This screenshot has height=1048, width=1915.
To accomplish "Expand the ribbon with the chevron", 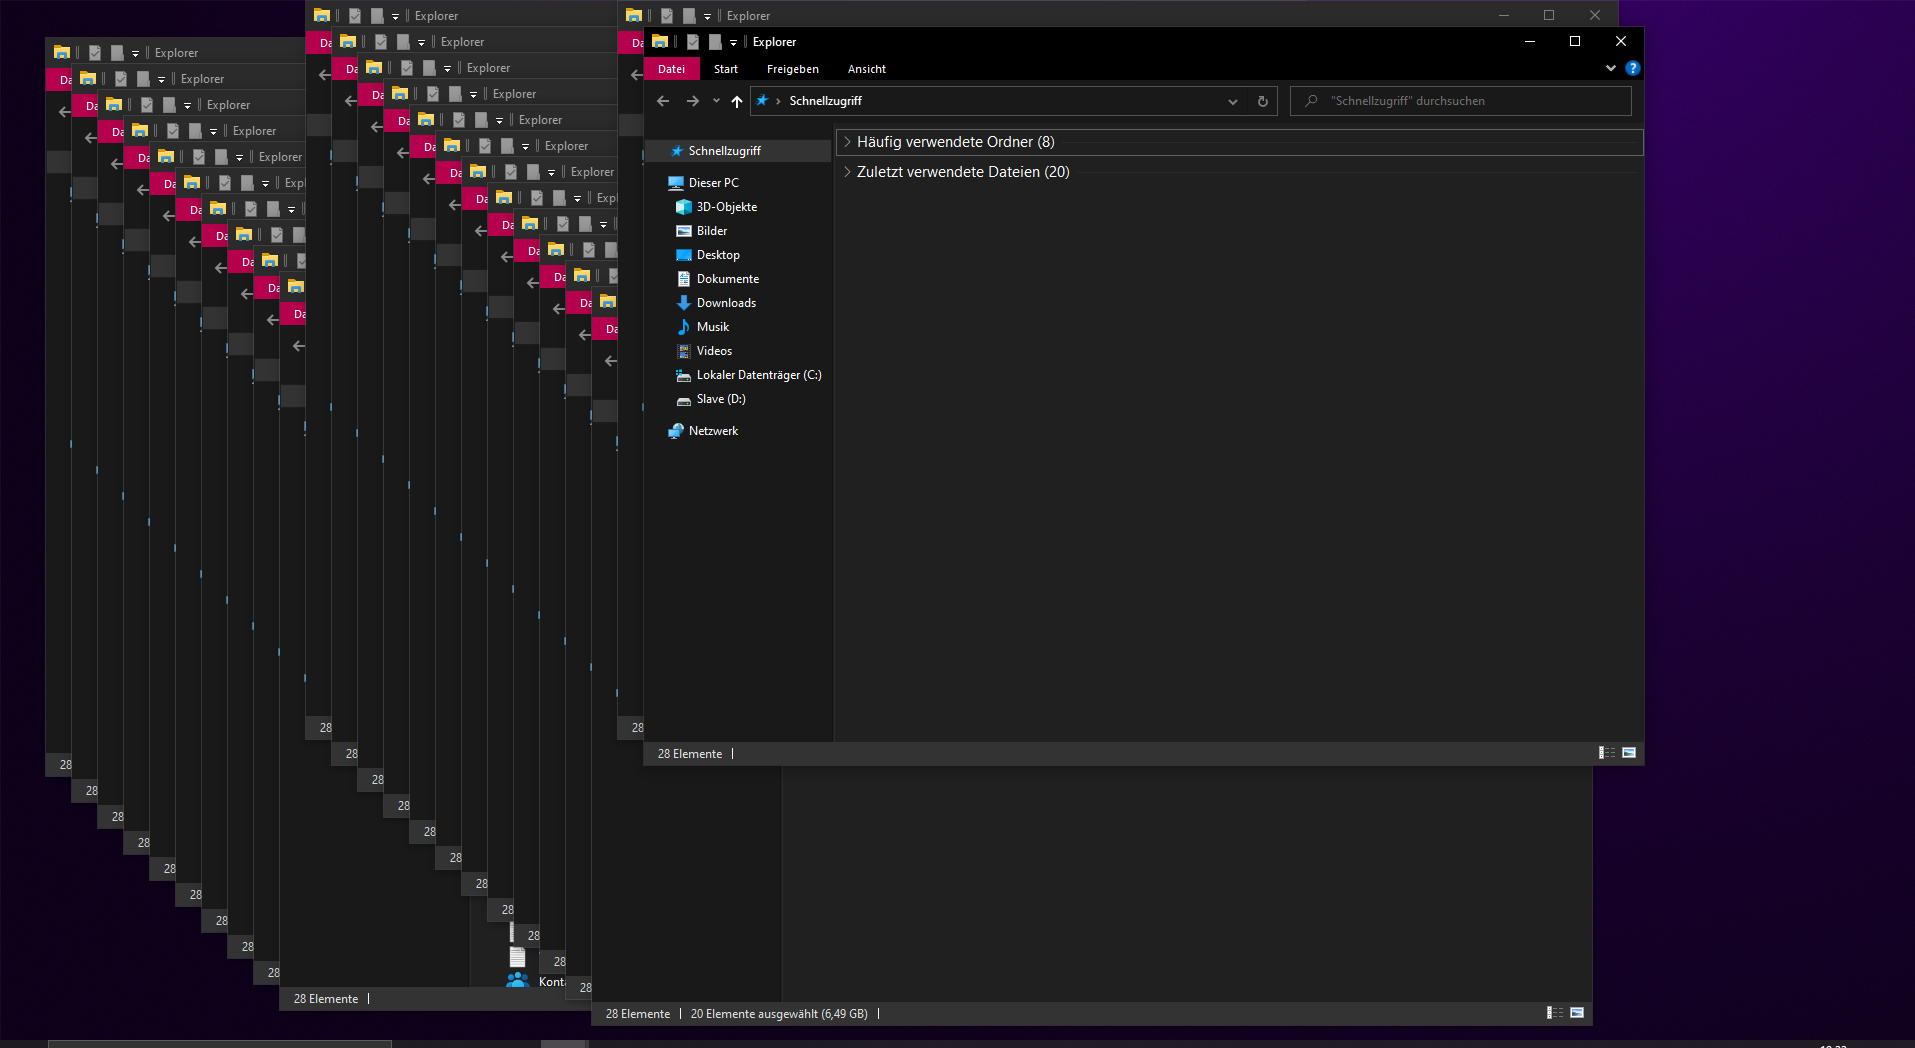I will [x=1611, y=69].
